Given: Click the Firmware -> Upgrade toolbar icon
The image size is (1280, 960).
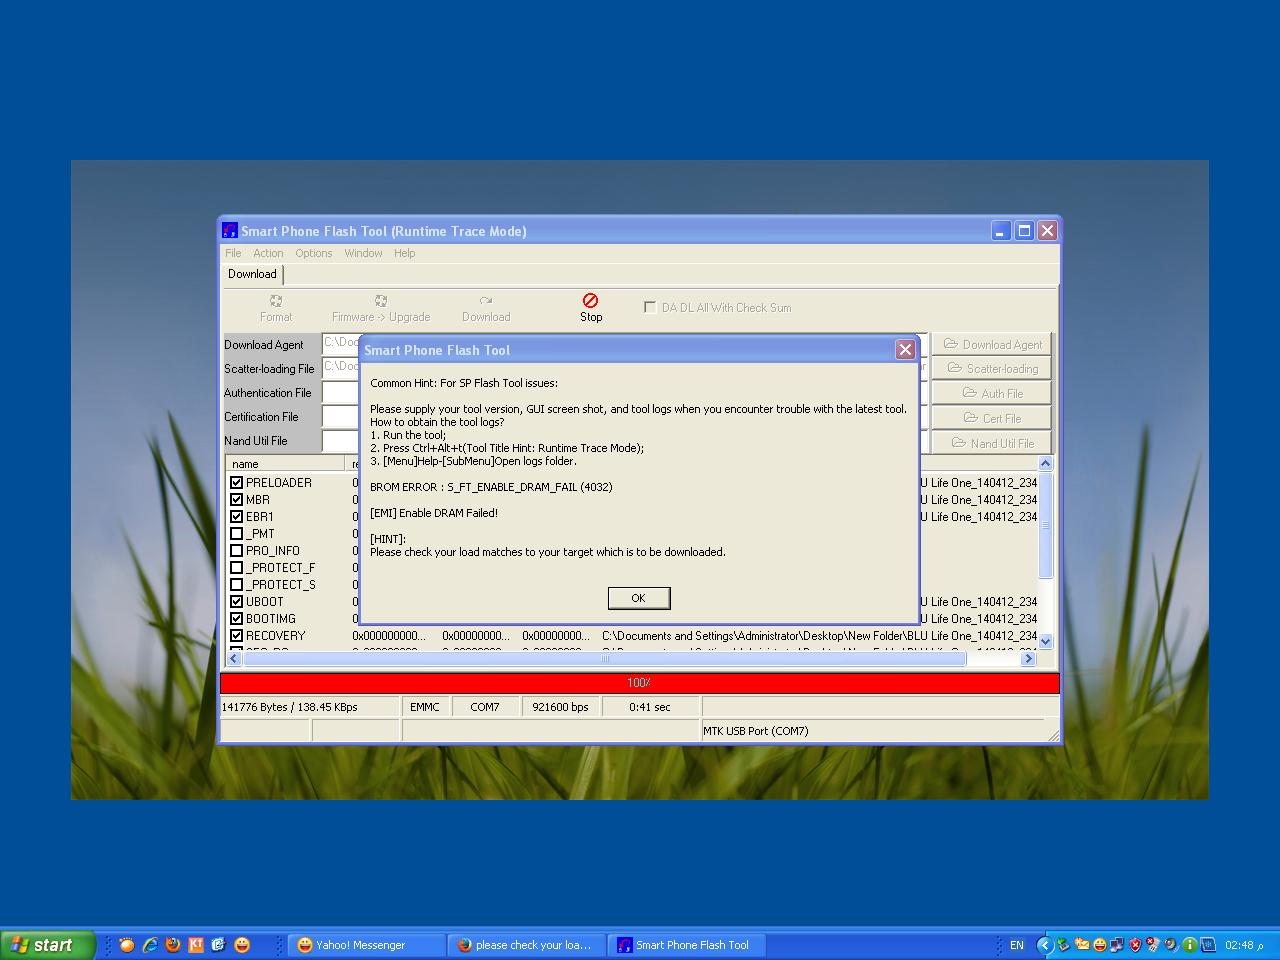Looking at the screenshot, I should click(381, 307).
